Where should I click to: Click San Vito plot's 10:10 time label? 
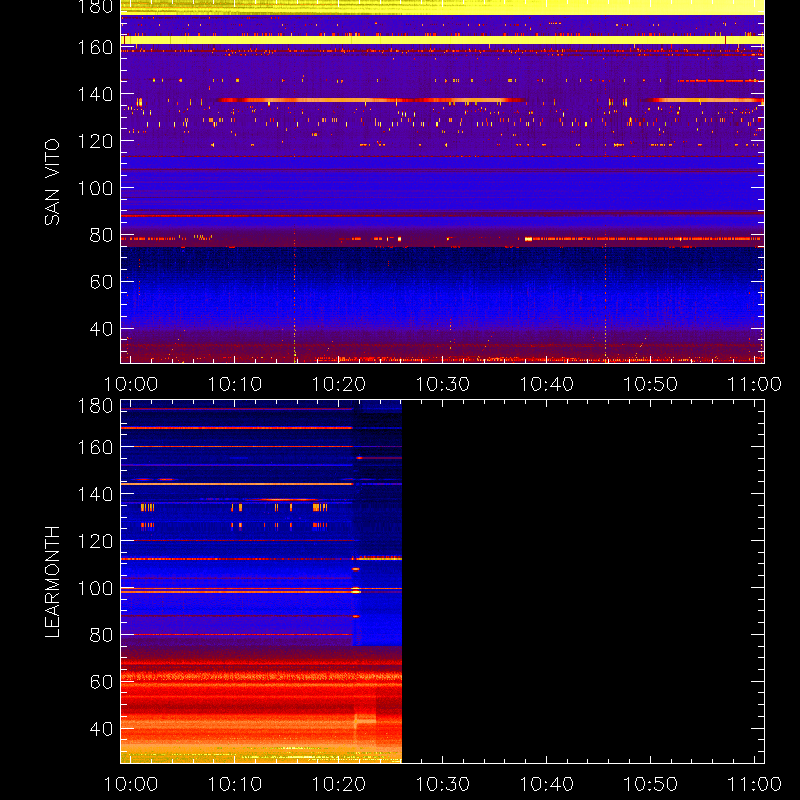click(x=235, y=384)
